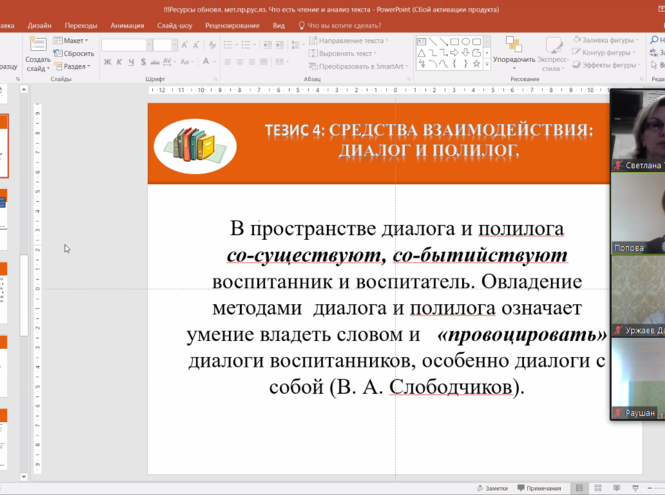This screenshot has height=495, width=665.
Task: Increase list indent level
Action: point(279,45)
